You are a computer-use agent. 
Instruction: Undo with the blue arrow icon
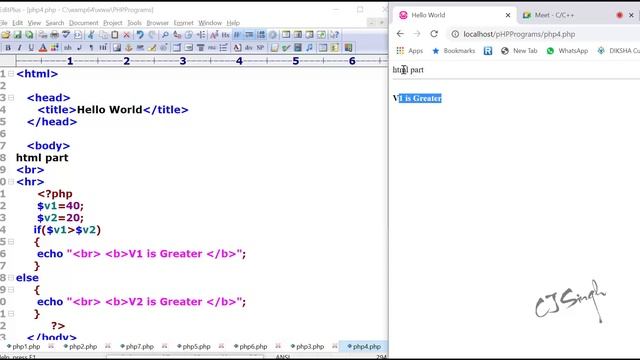(140, 35)
